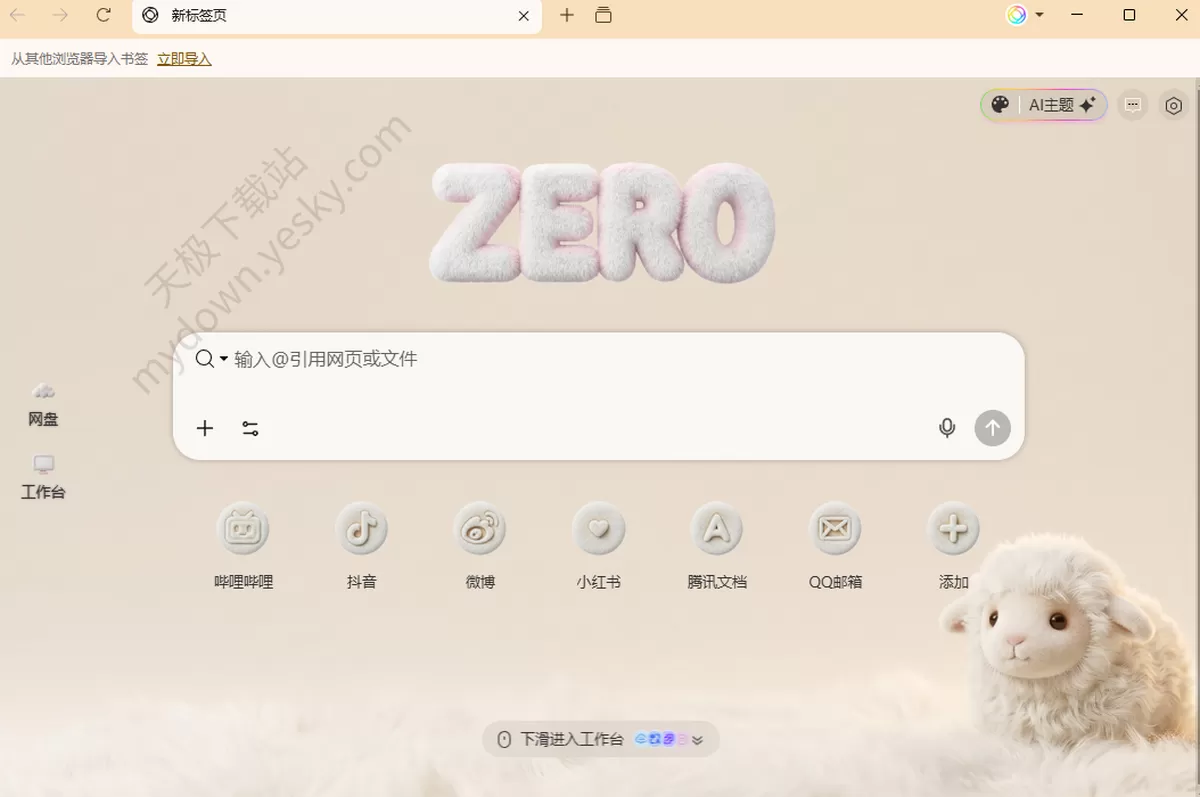Click the colorful profile avatar icon
The height and width of the screenshot is (797, 1200).
[1017, 15]
